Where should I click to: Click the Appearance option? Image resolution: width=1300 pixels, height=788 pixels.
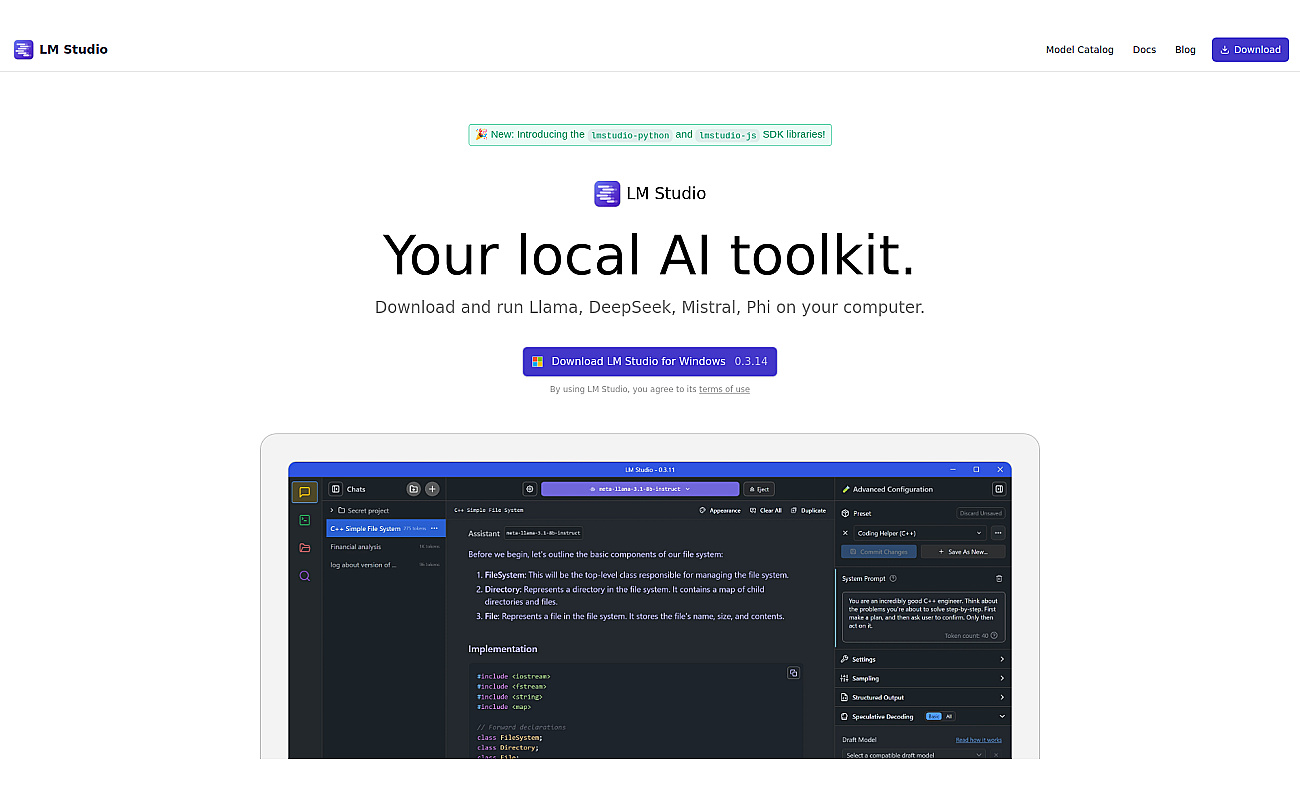[720, 510]
